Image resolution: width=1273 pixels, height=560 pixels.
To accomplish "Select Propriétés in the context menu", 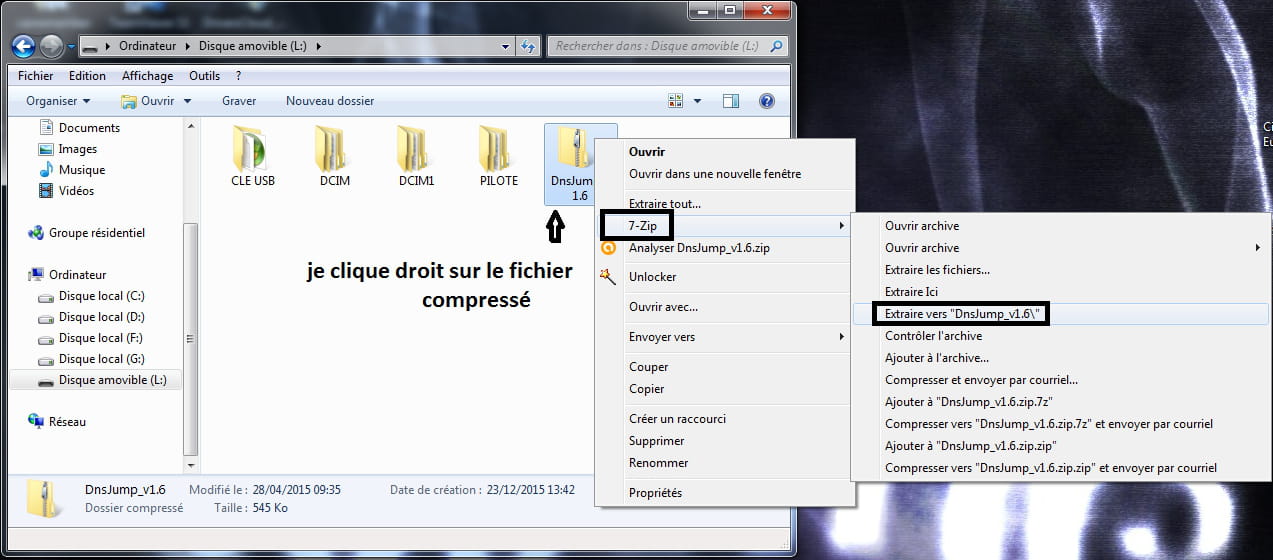I will click(x=655, y=493).
